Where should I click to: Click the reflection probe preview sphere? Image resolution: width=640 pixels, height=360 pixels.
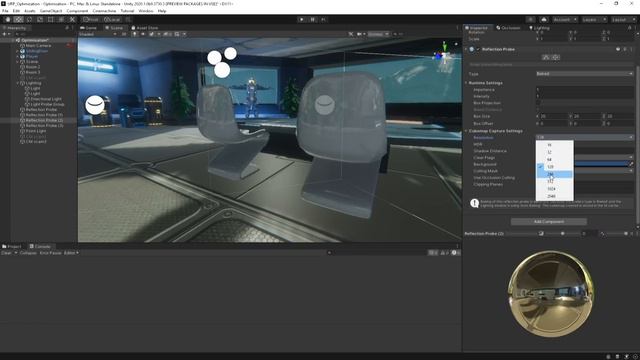tap(551, 294)
